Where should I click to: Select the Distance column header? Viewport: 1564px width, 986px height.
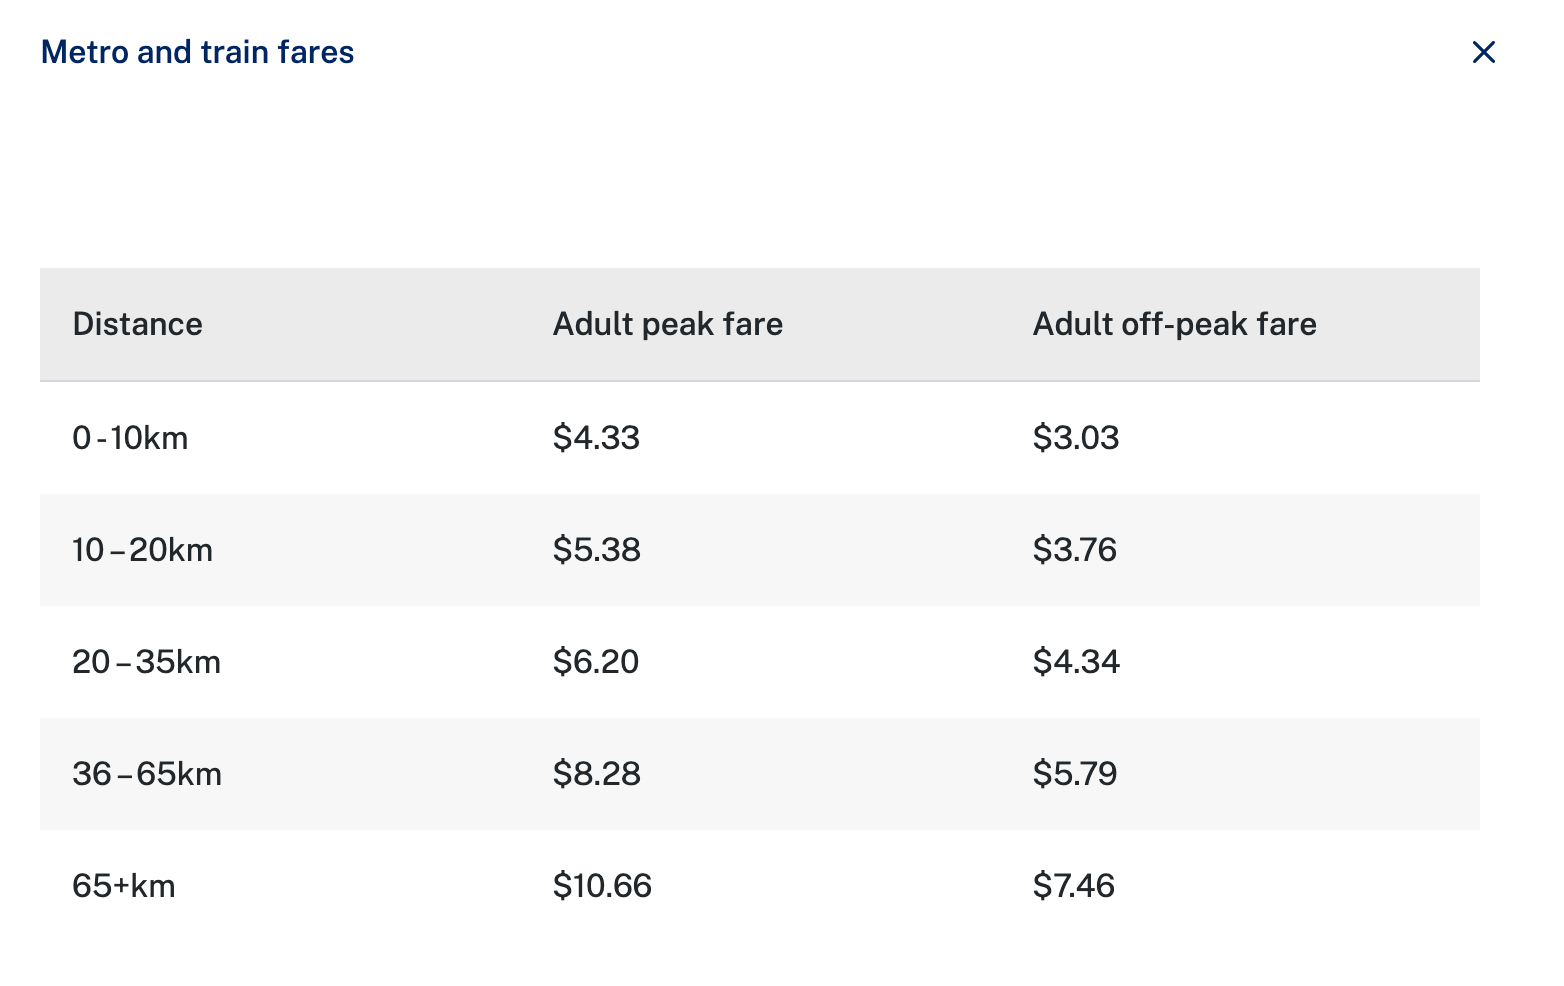tap(138, 324)
